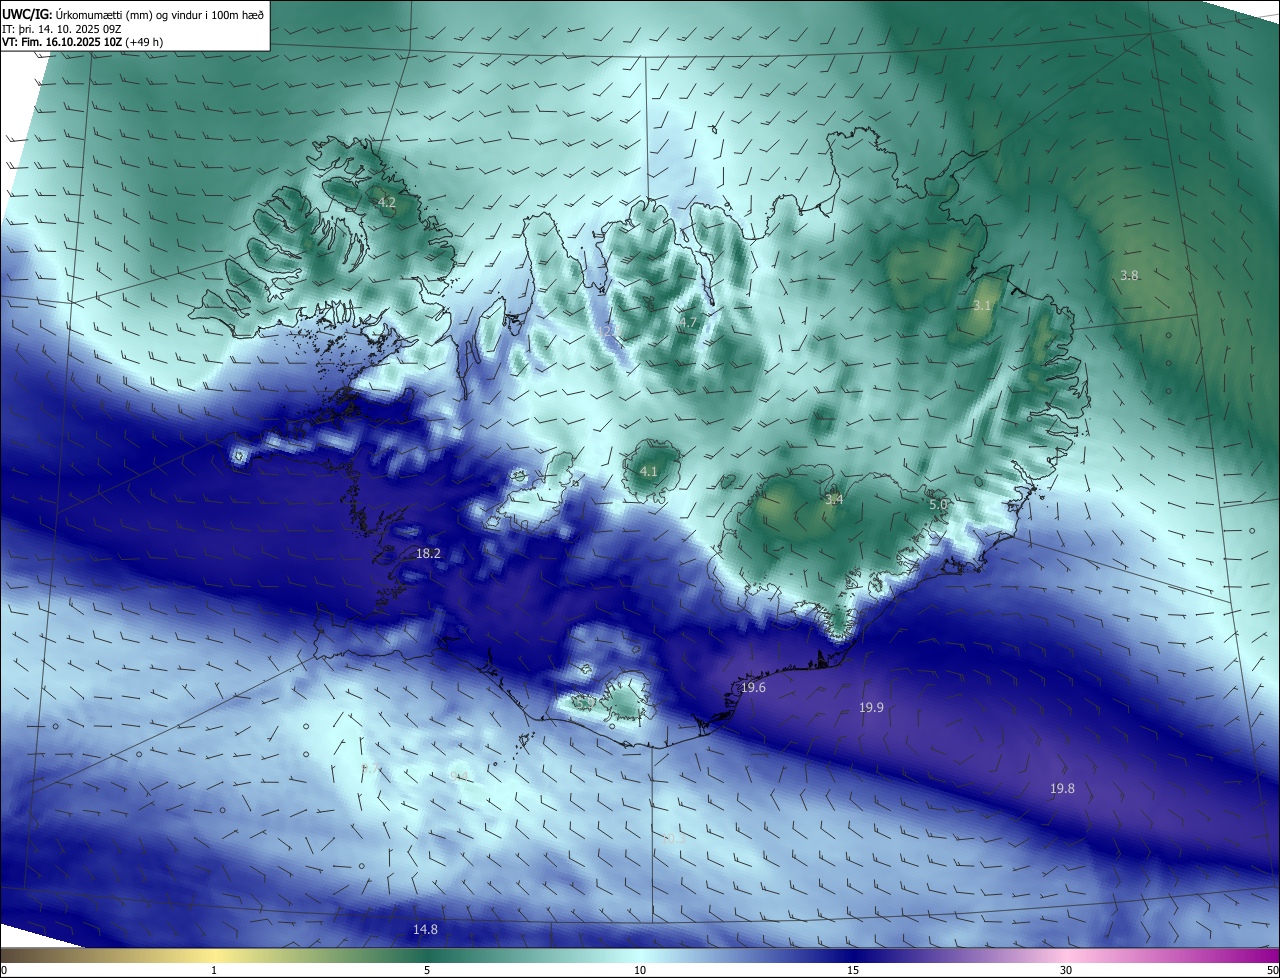Screen dimensions: 1280x978
Task: Click the 30 tick on the color scale
Action: [x=1066, y=970]
